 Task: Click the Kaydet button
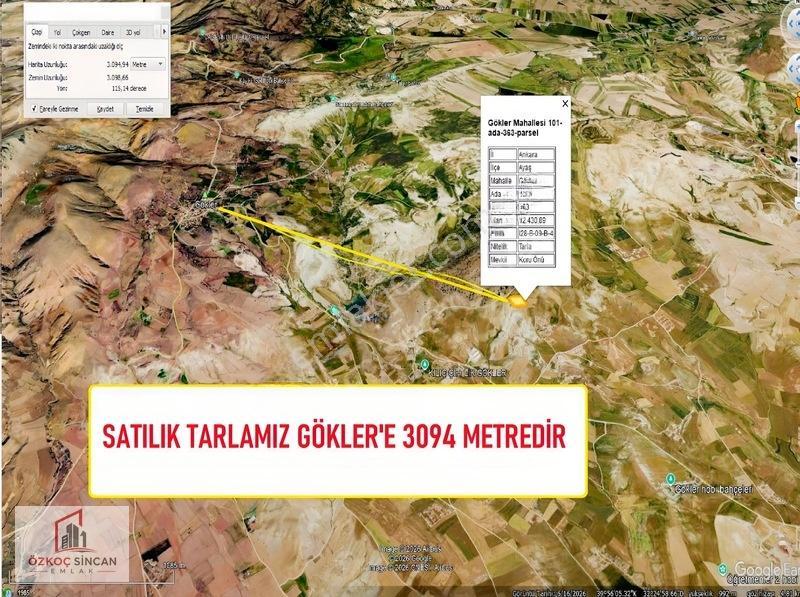pyautogui.click(x=106, y=109)
